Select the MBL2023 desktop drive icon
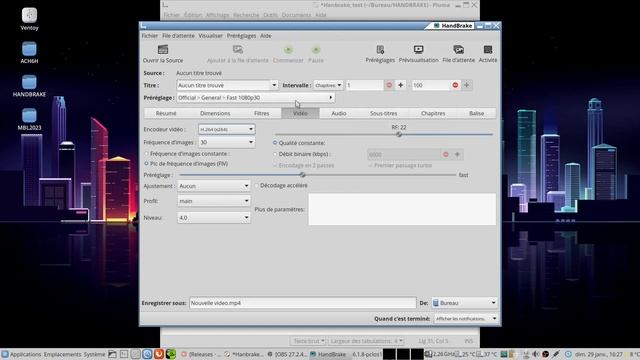Screen dimensions: 640x360 pos(29,116)
